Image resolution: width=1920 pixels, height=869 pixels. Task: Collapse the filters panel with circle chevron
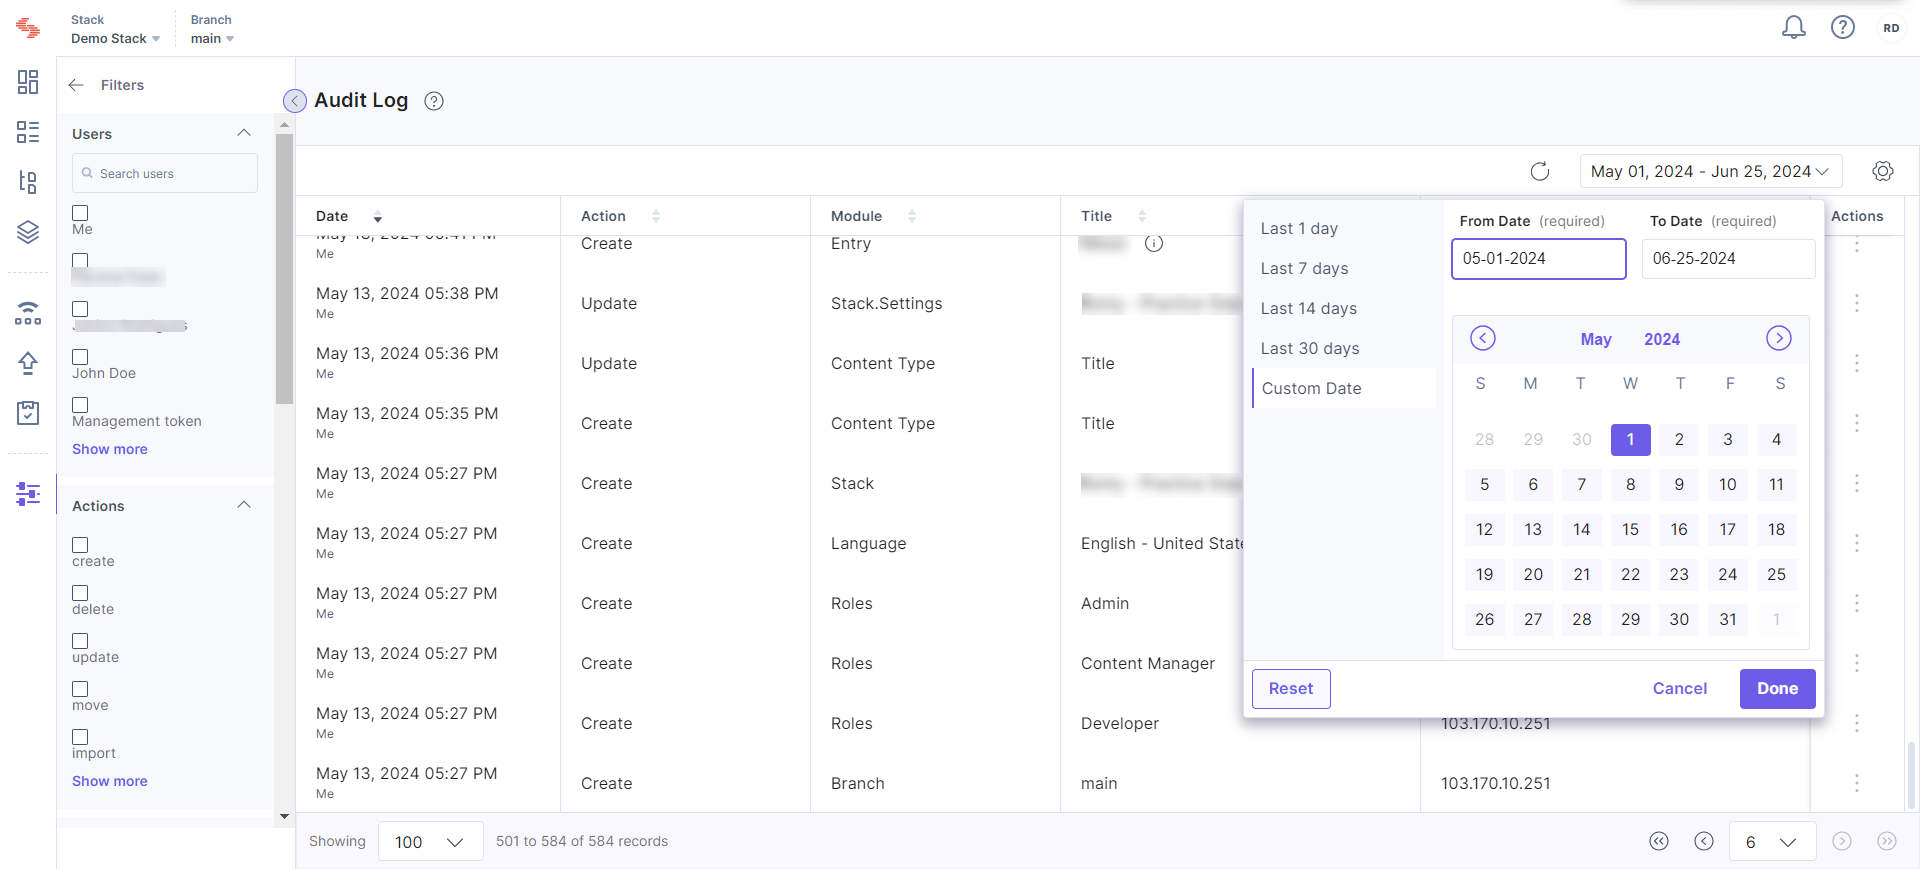pos(295,101)
